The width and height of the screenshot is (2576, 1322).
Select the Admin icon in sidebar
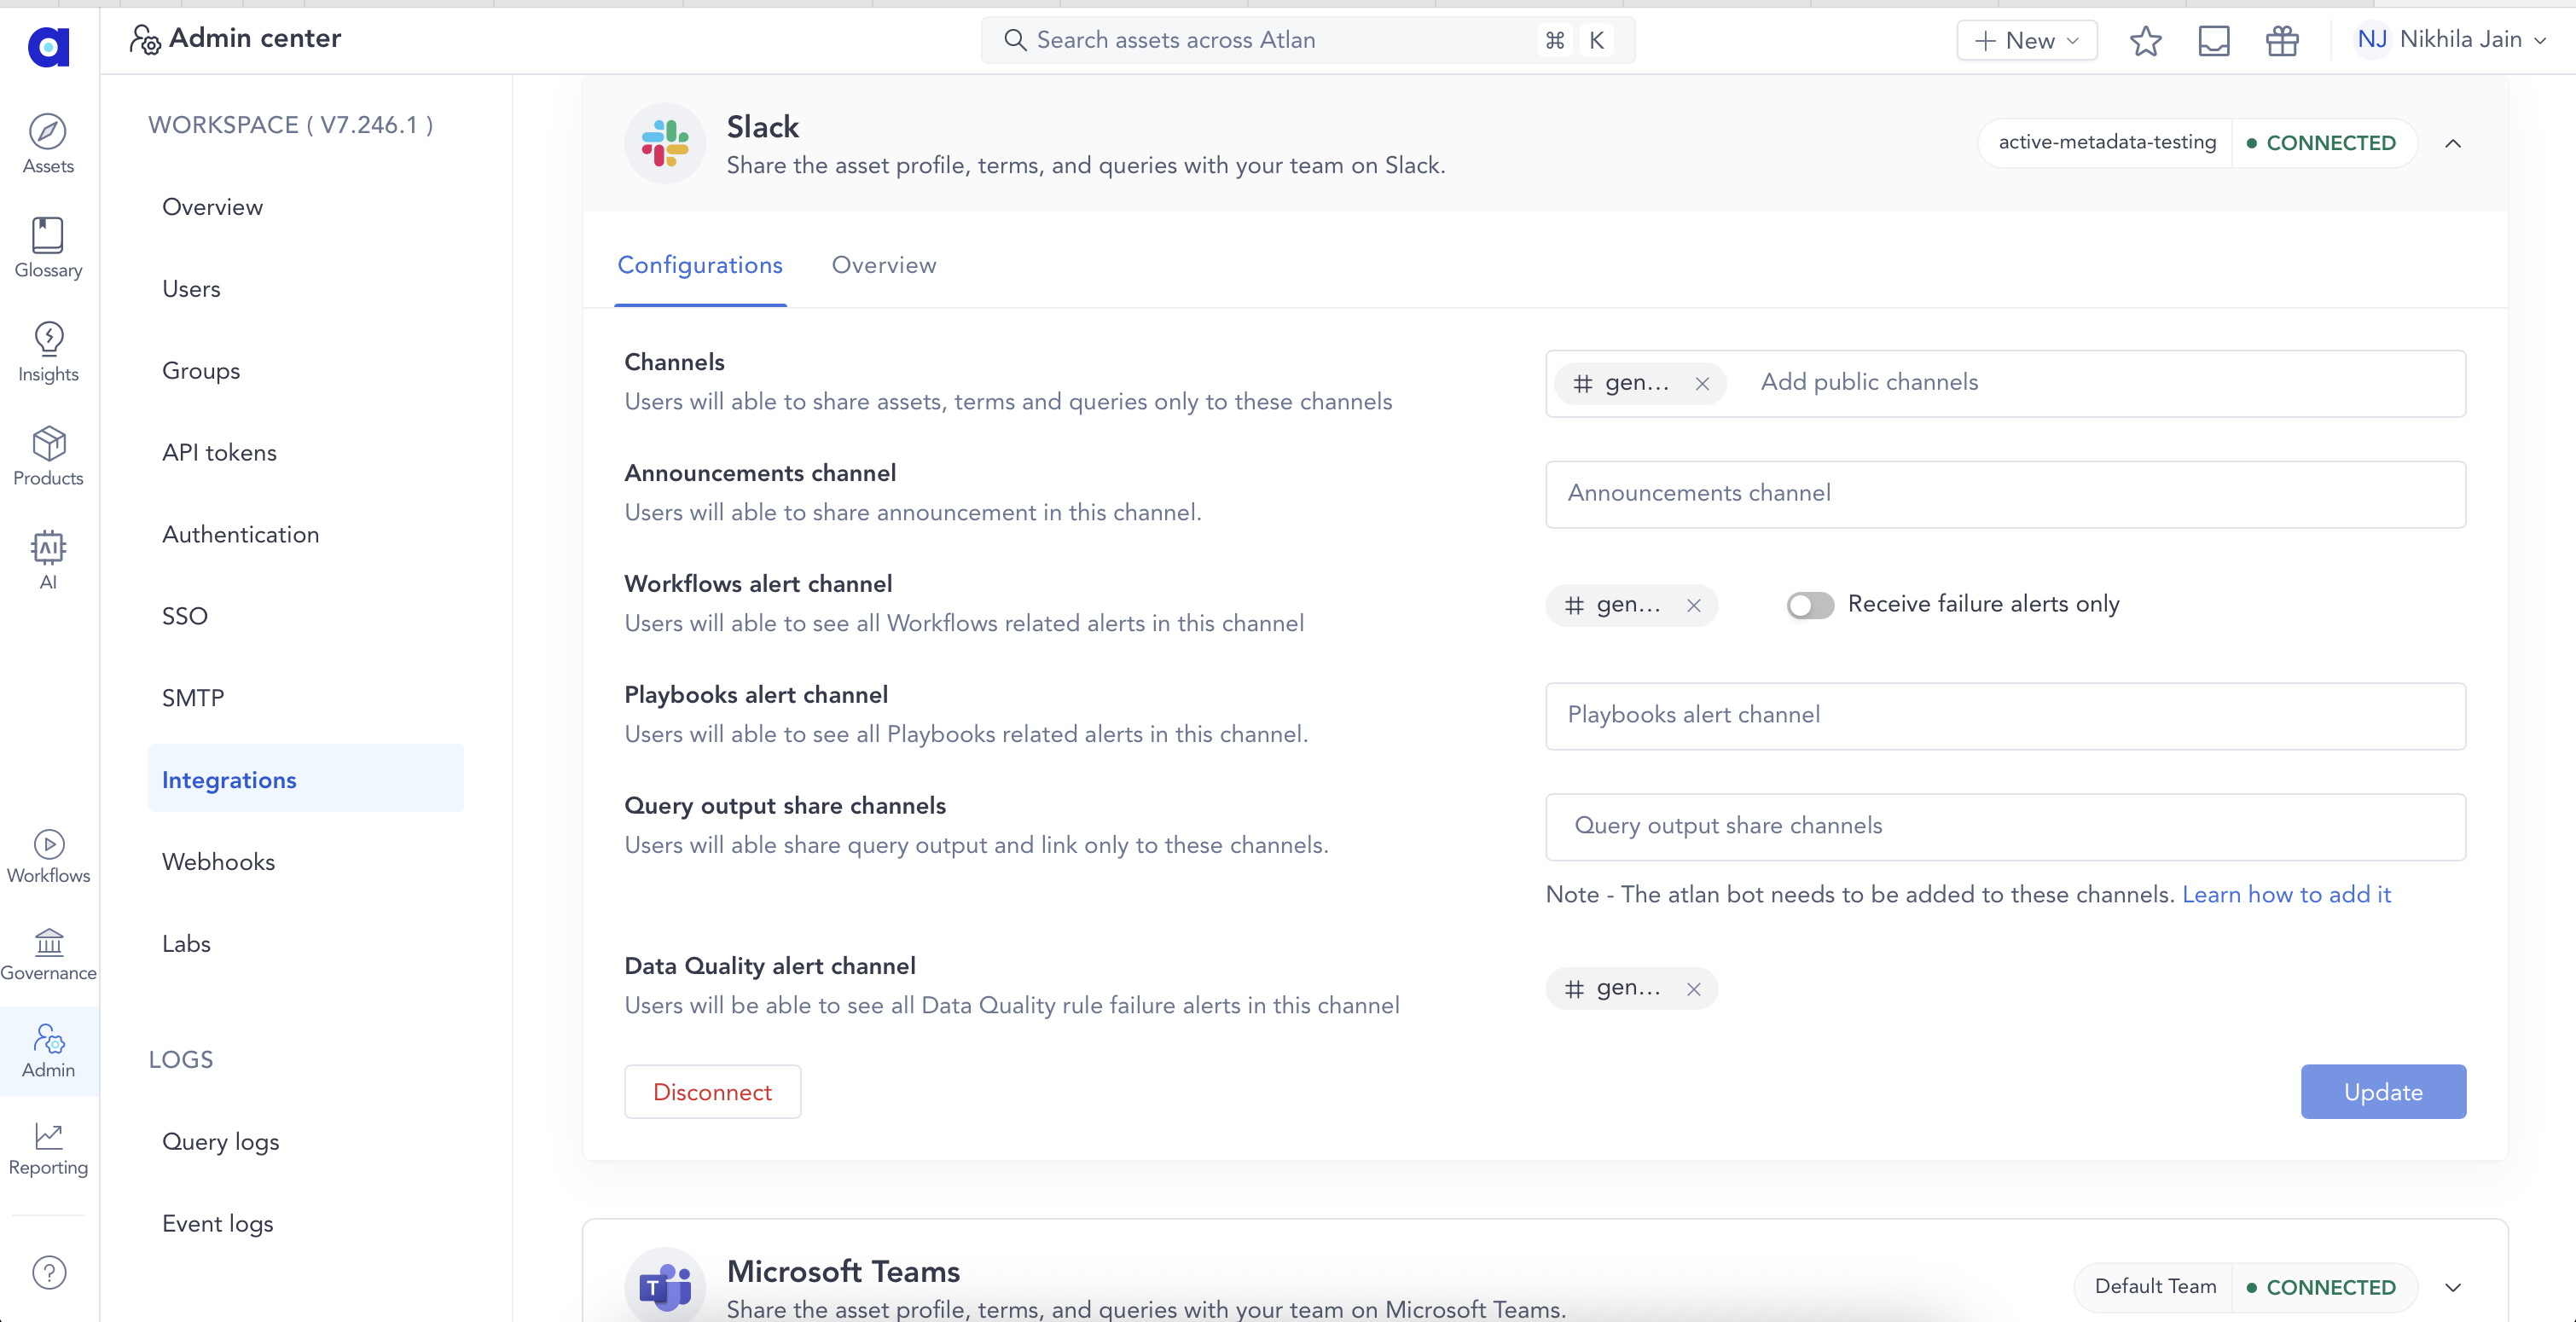(x=48, y=1039)
